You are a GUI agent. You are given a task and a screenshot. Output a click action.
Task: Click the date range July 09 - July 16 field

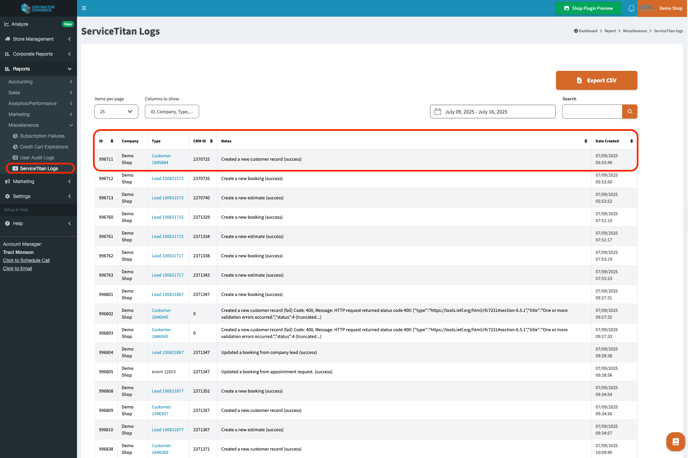point(492,111)
